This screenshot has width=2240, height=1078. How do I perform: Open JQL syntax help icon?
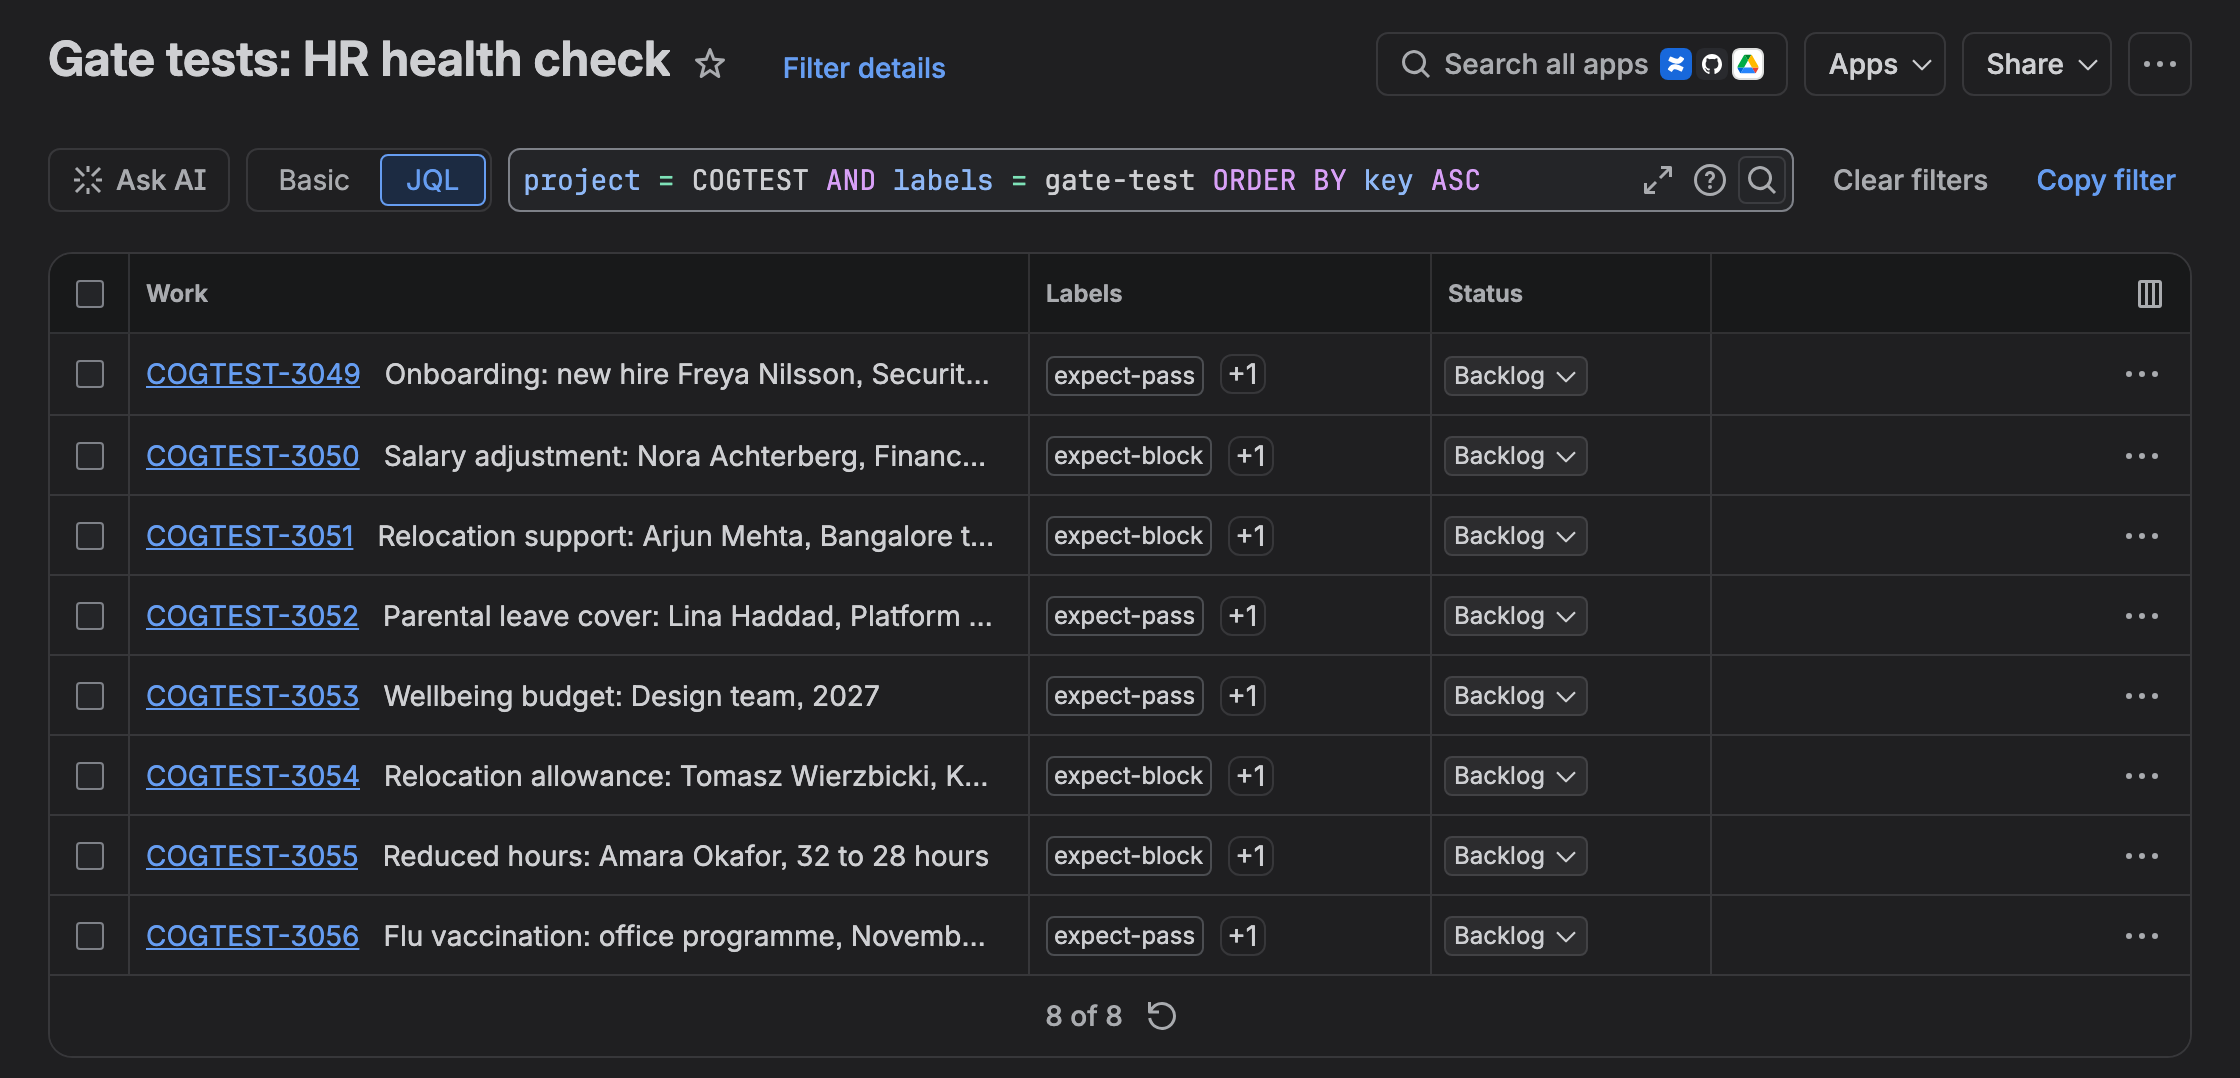pyautogui.click(x=1709, y=180)
